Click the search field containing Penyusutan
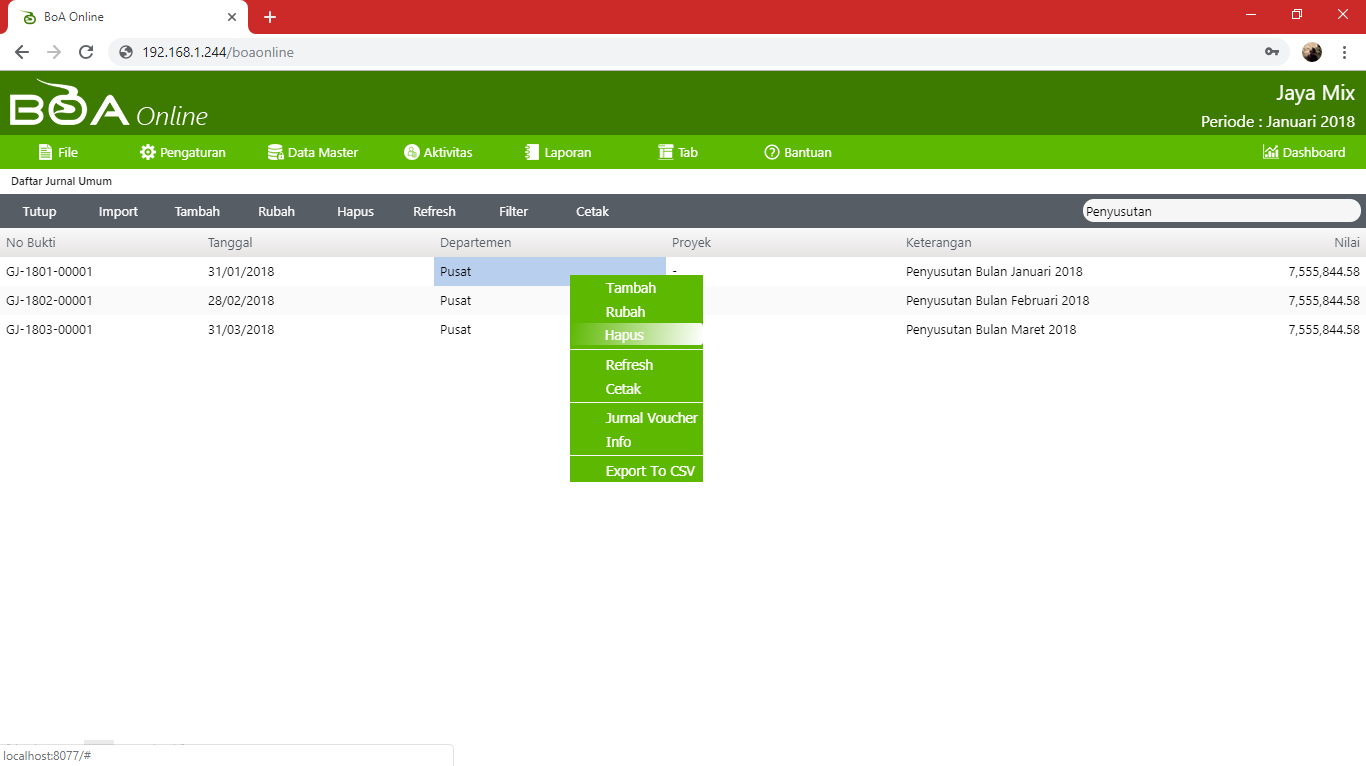 [x=1220, y=211]
